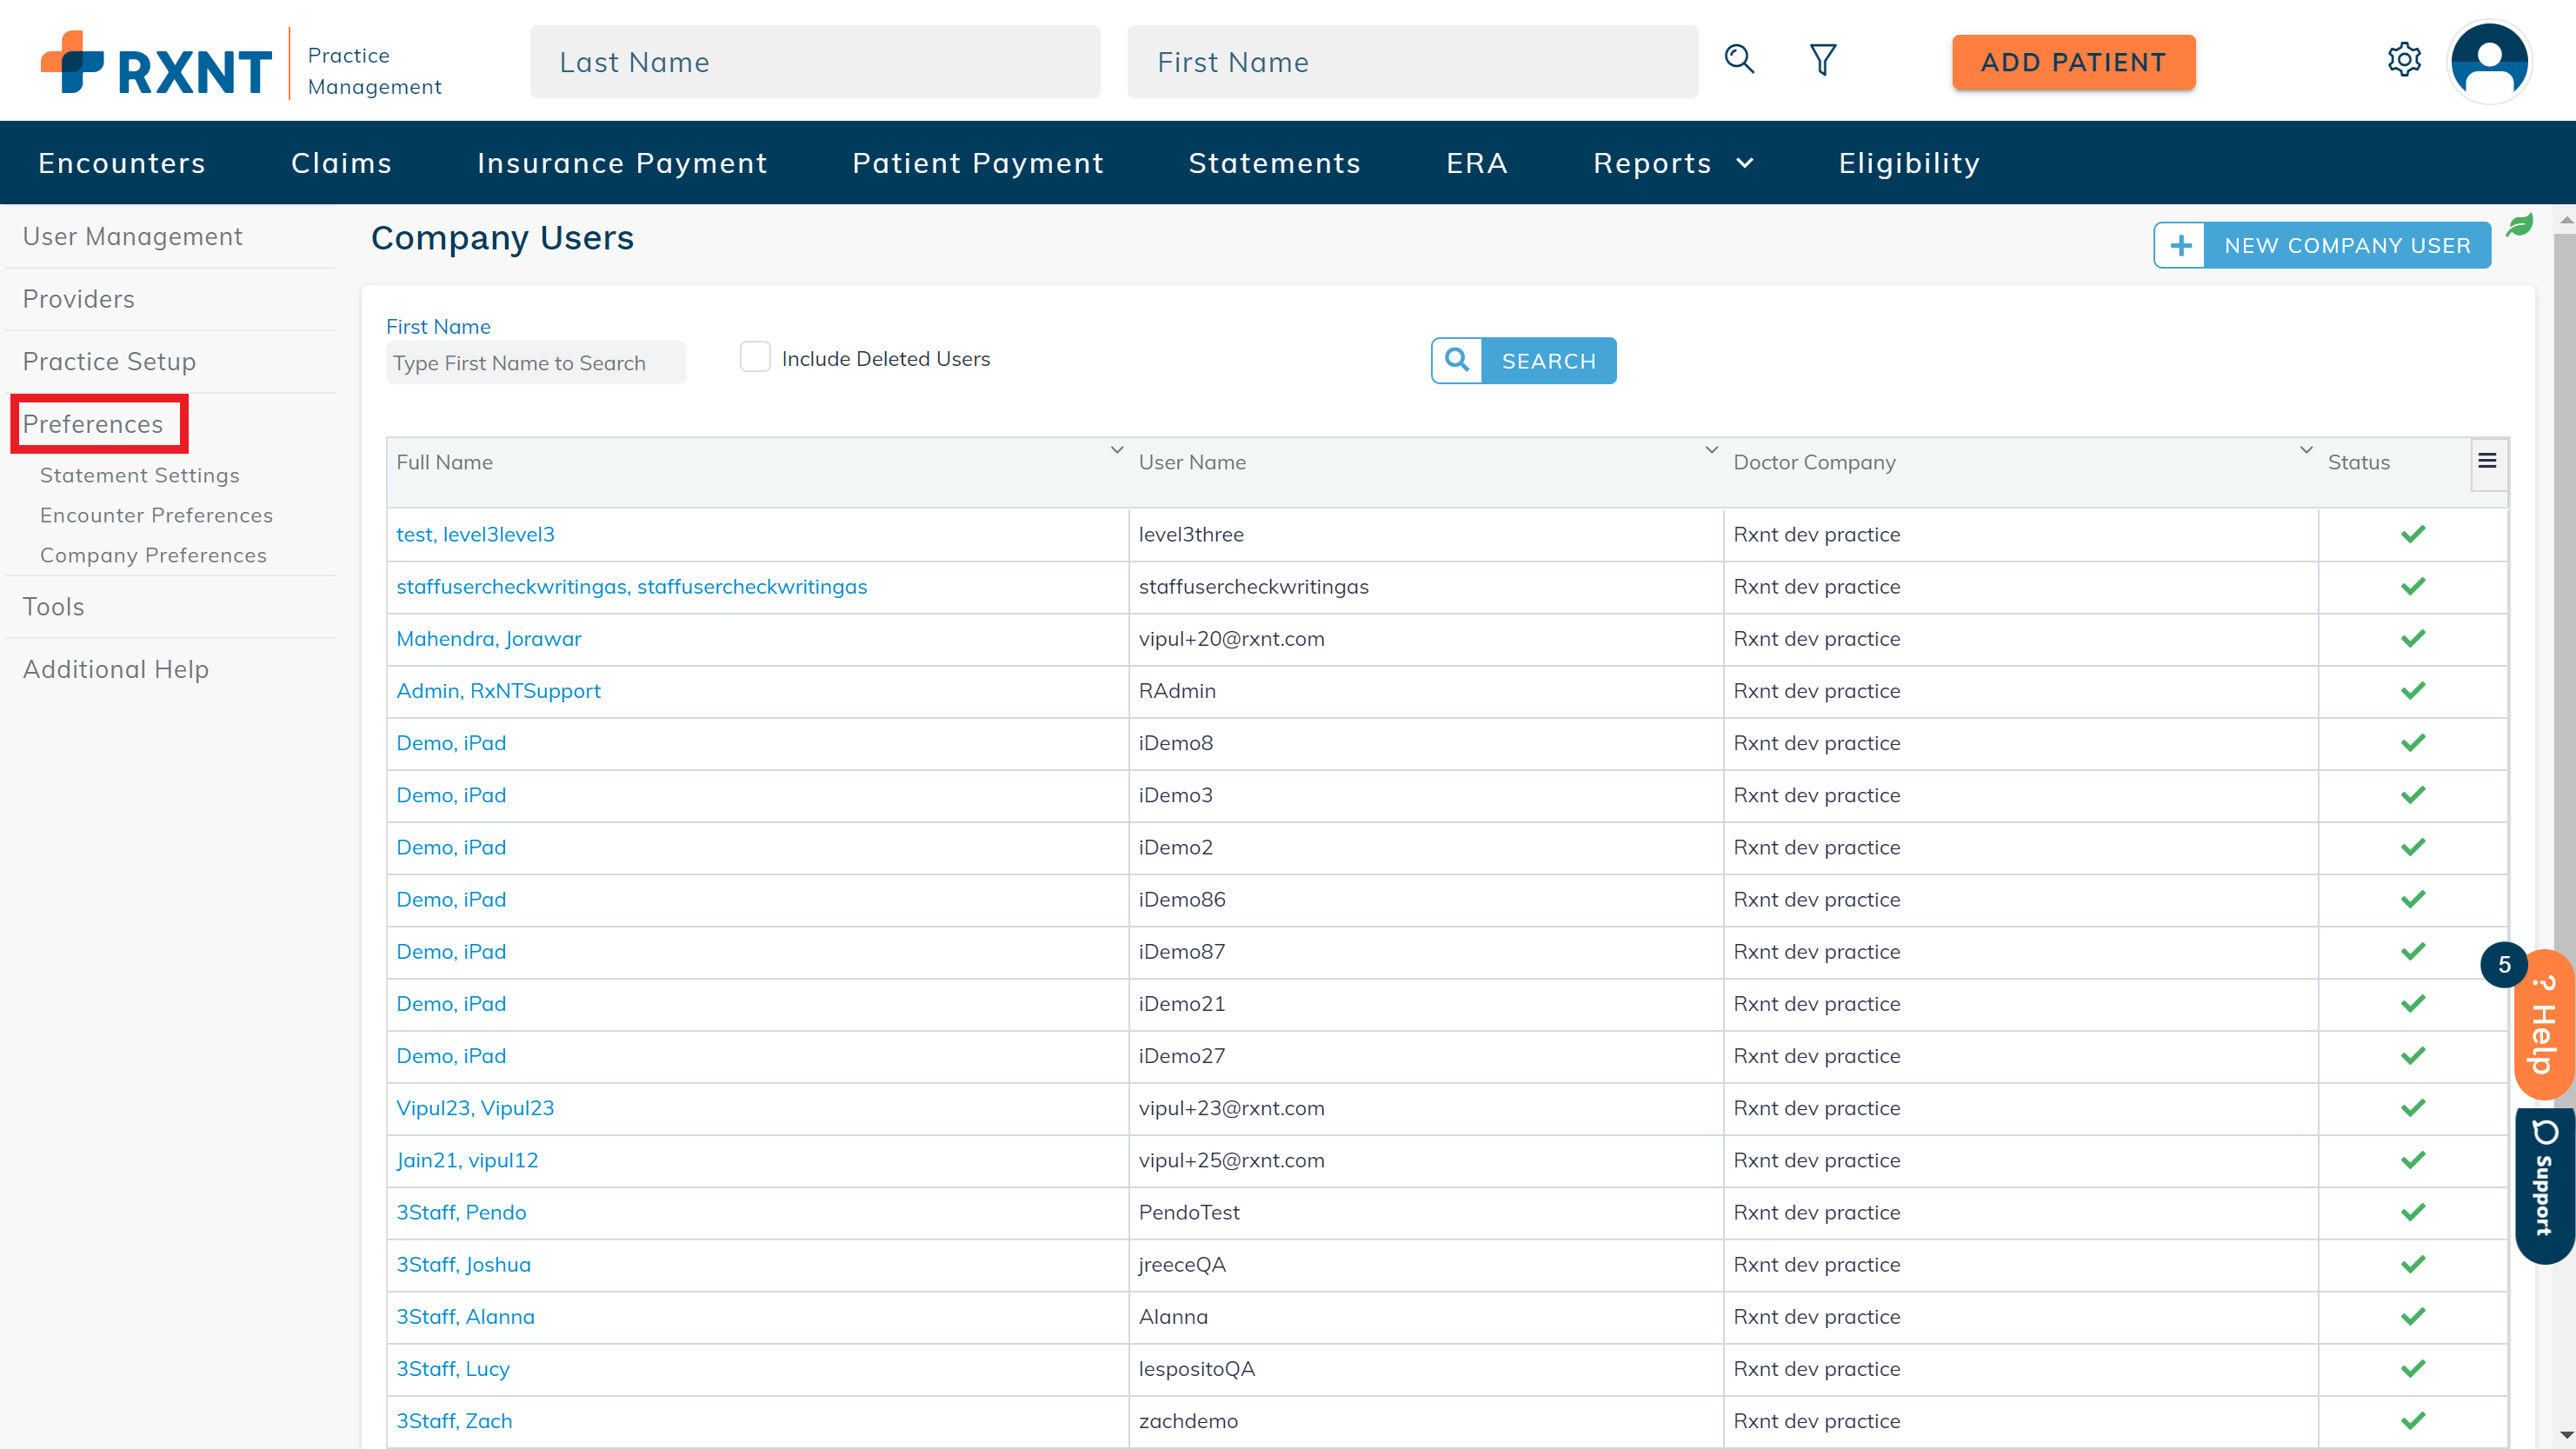
Task: Open the orange Help widget
Action: (2543, 1024)
